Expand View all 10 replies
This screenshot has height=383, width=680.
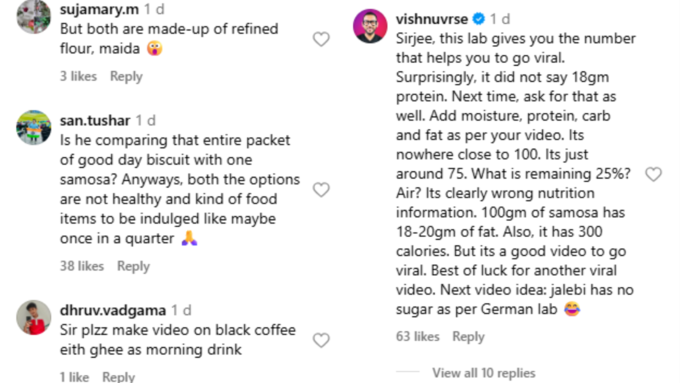tap(484, 373)
